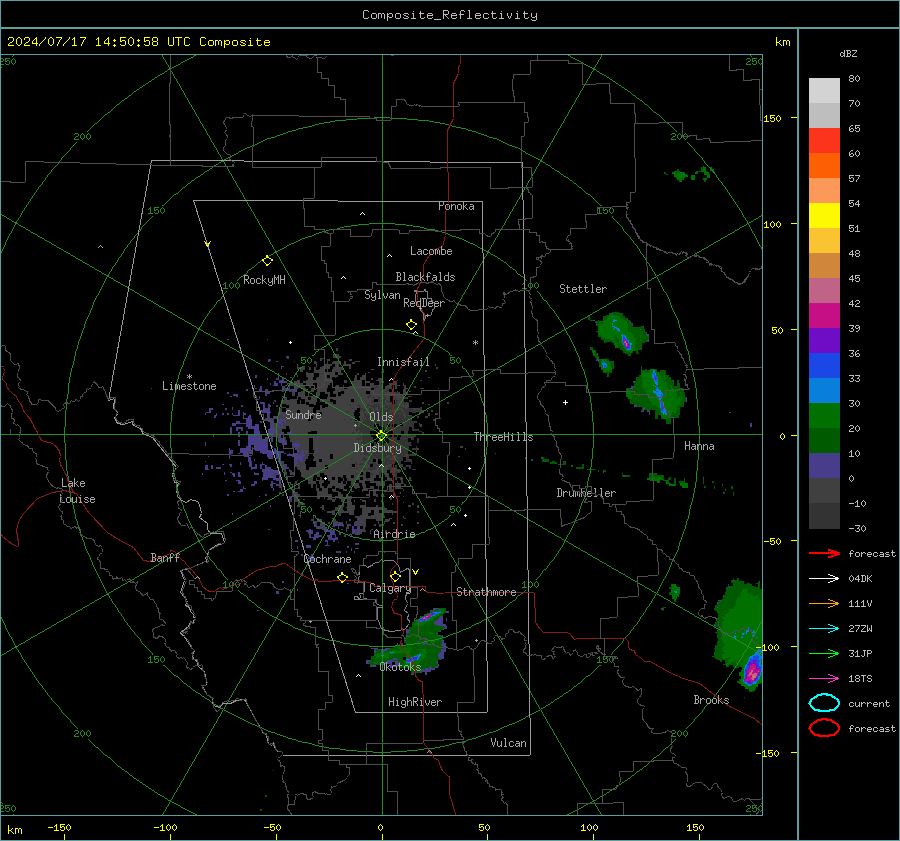Pick the slate purple 10 dBZ swatch
The width and height of the screenshot is (900, 841).
click(x=824, y=466)
